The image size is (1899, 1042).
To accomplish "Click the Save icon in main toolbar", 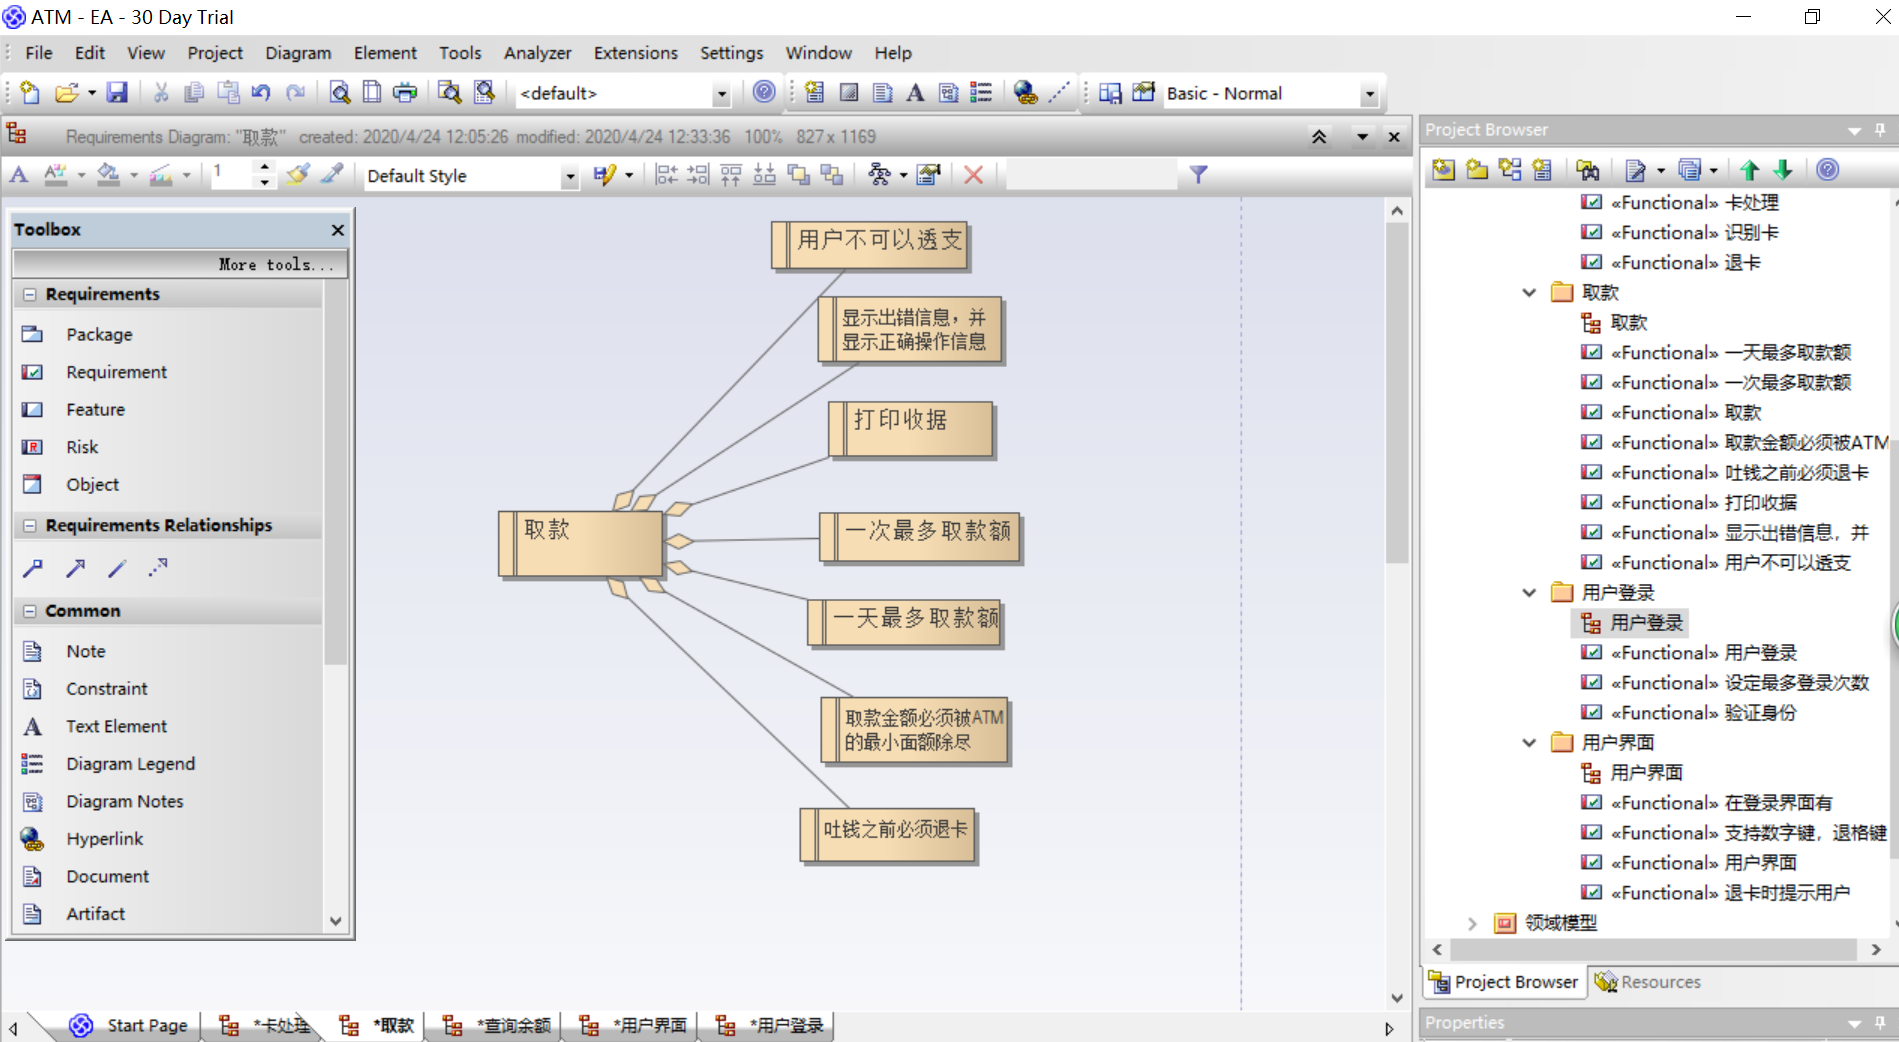I will pyautogui.click(x=117, y=93).
